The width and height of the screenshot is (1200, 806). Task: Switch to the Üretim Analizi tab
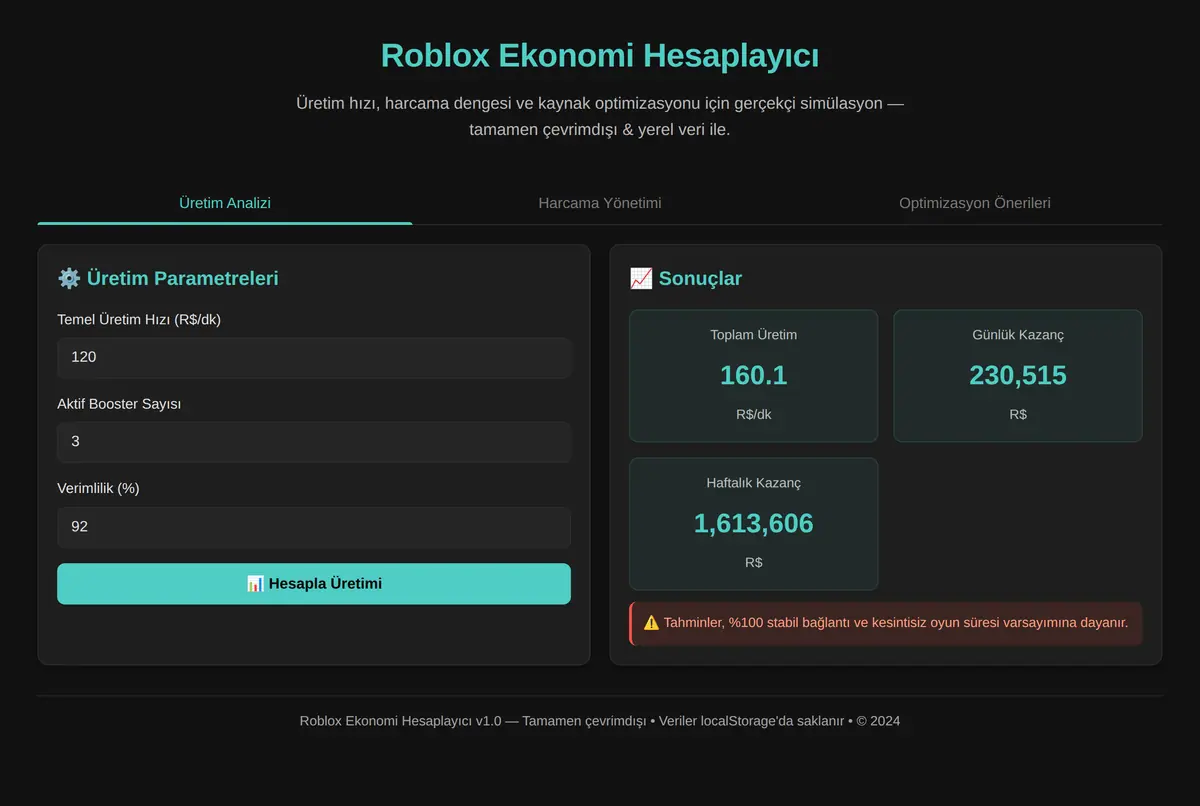225,203
